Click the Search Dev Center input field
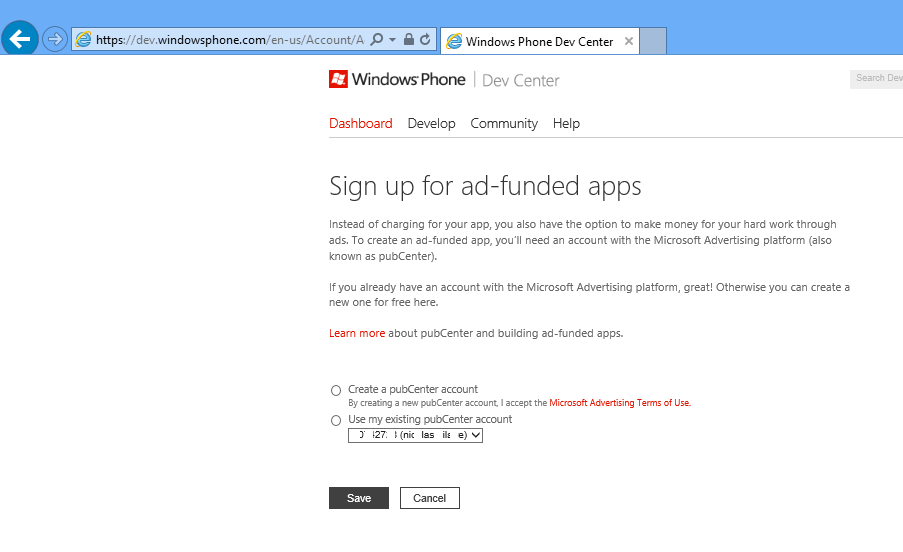Image resolution: width=903 pixels, height=552 pixels. 877,78
